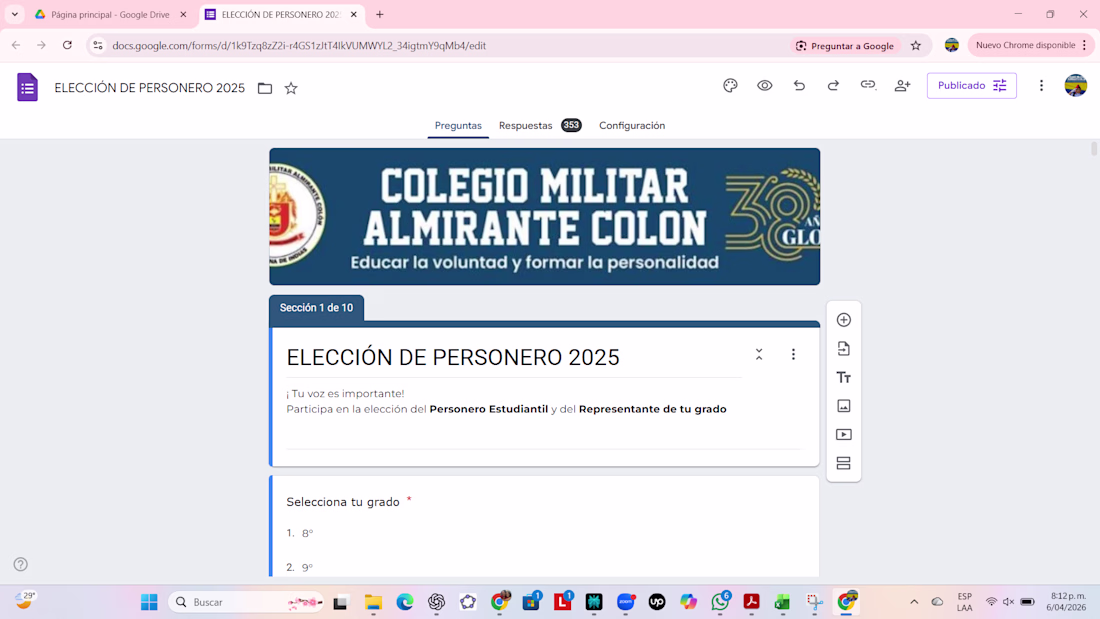Open the Publicado publish settings button

click(972, 86)
